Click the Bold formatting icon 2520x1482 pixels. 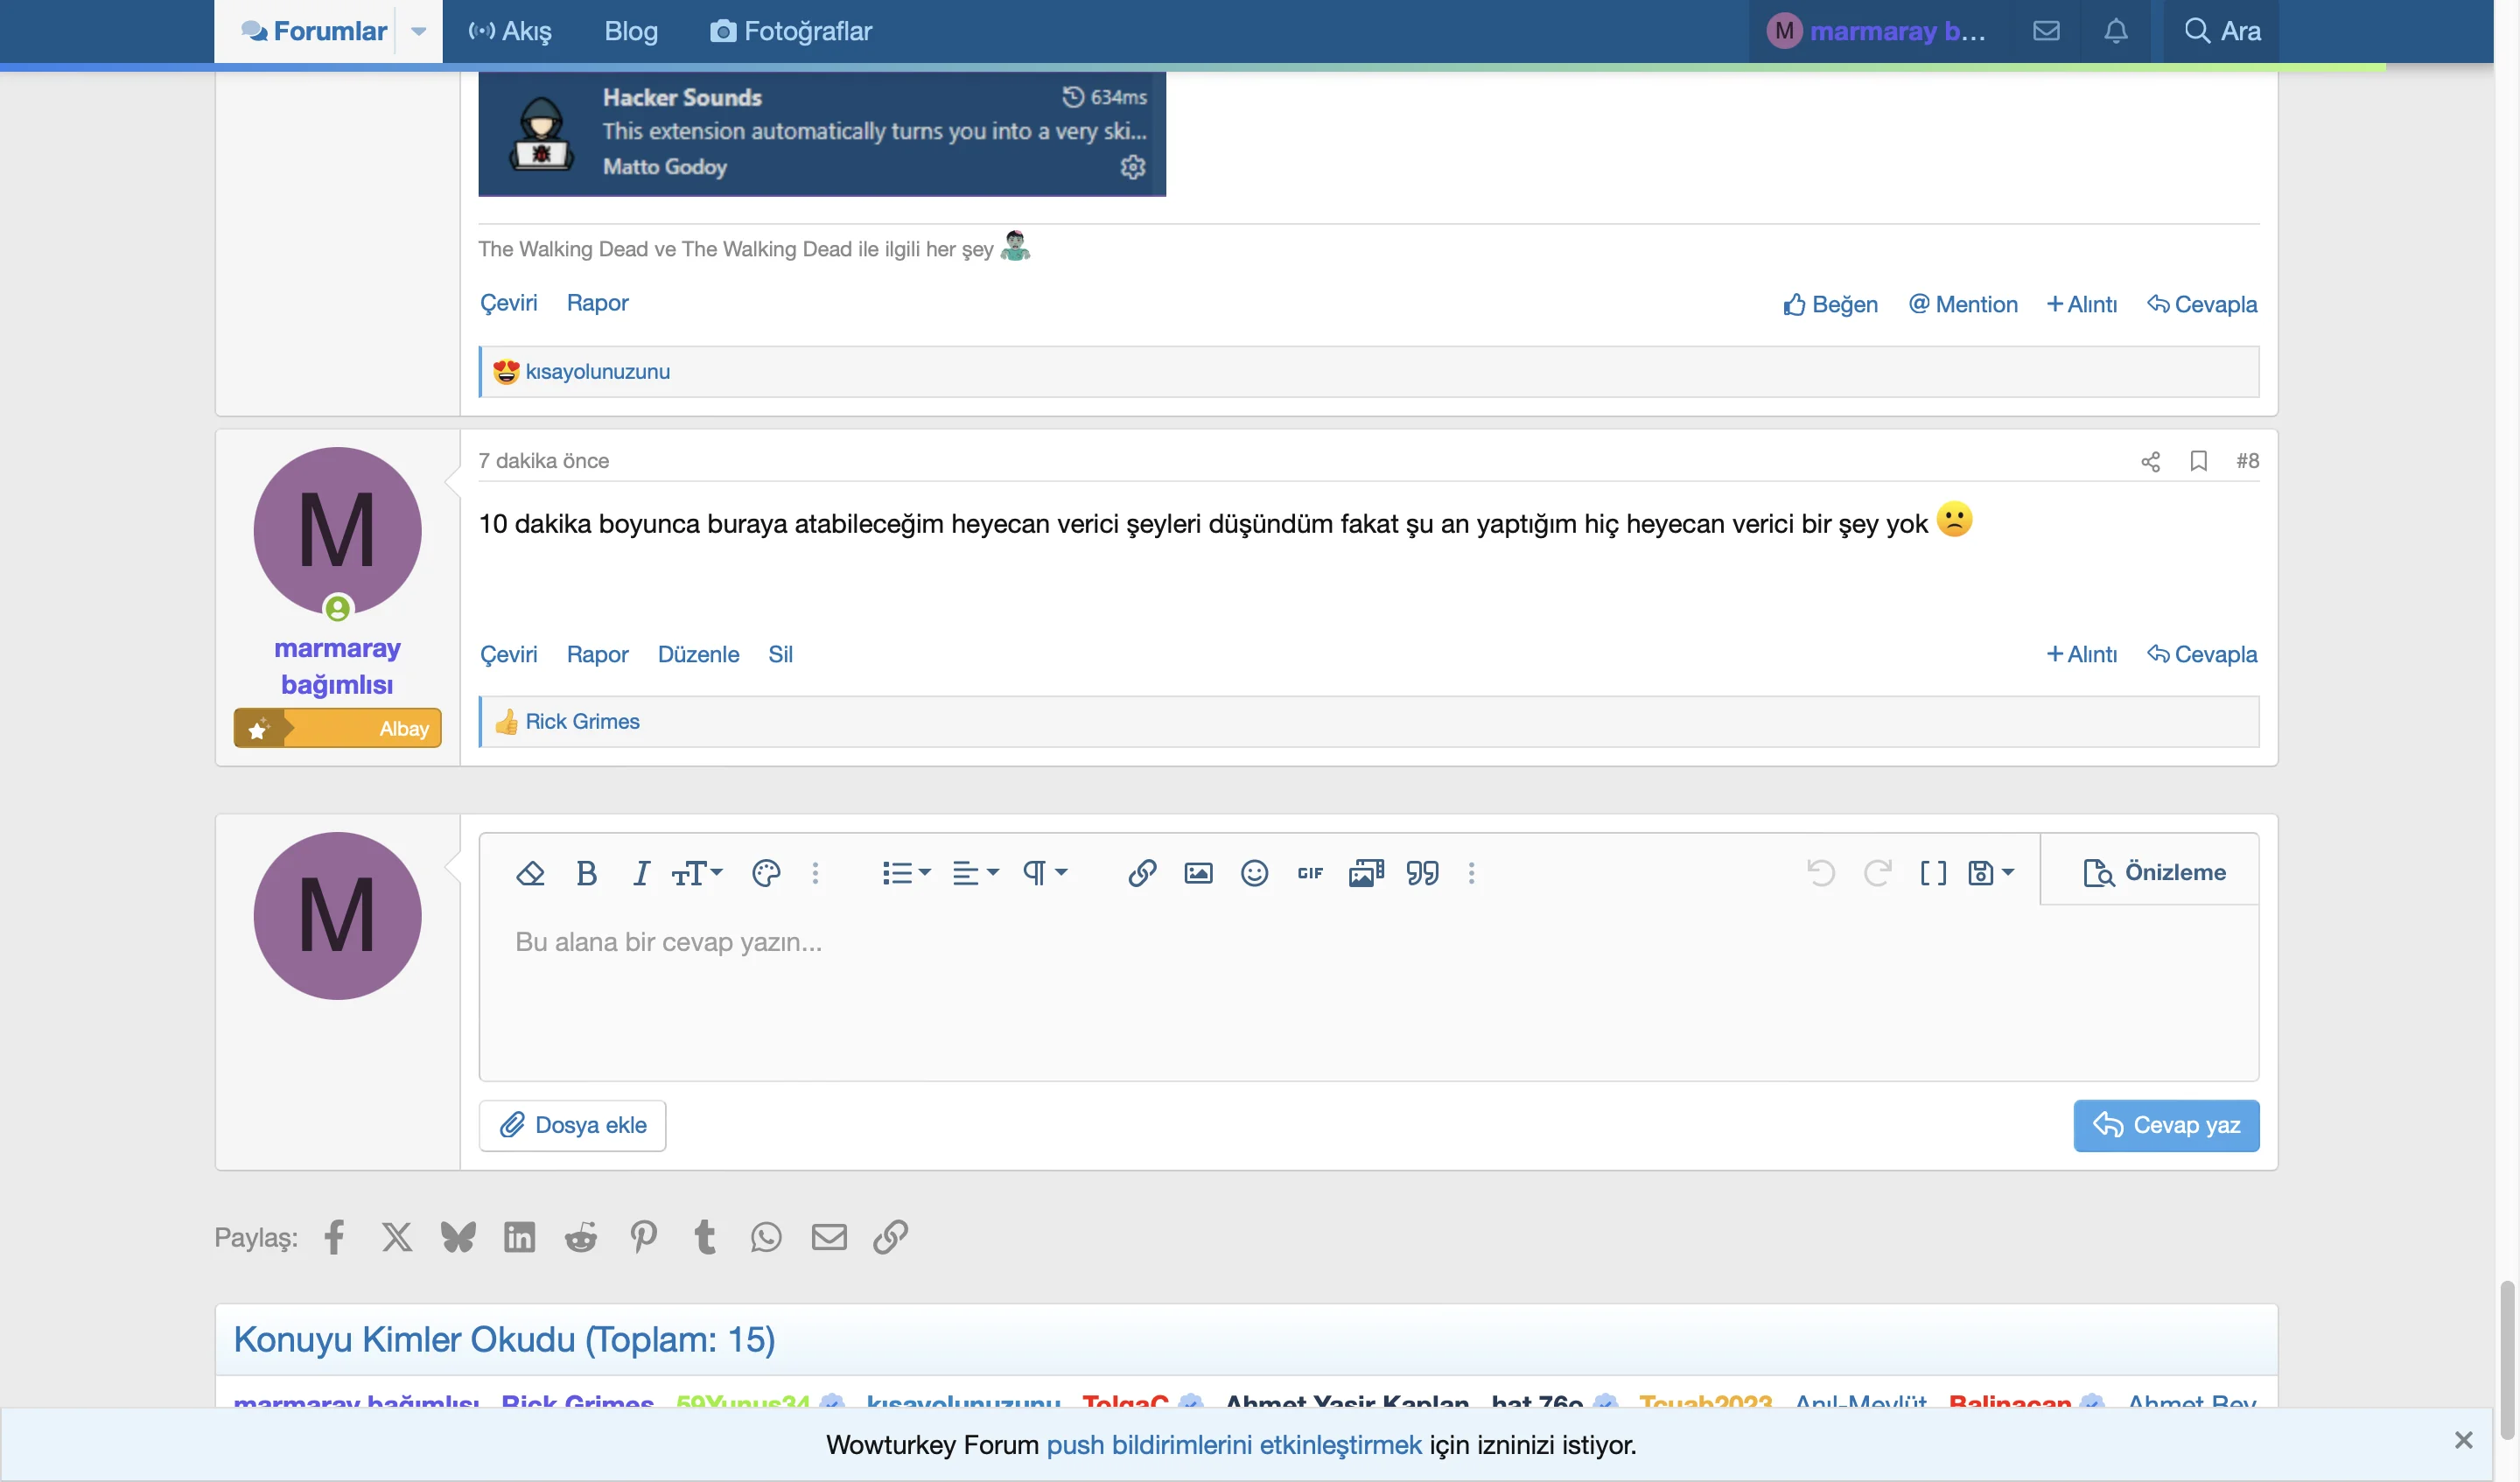coord(587,873)
